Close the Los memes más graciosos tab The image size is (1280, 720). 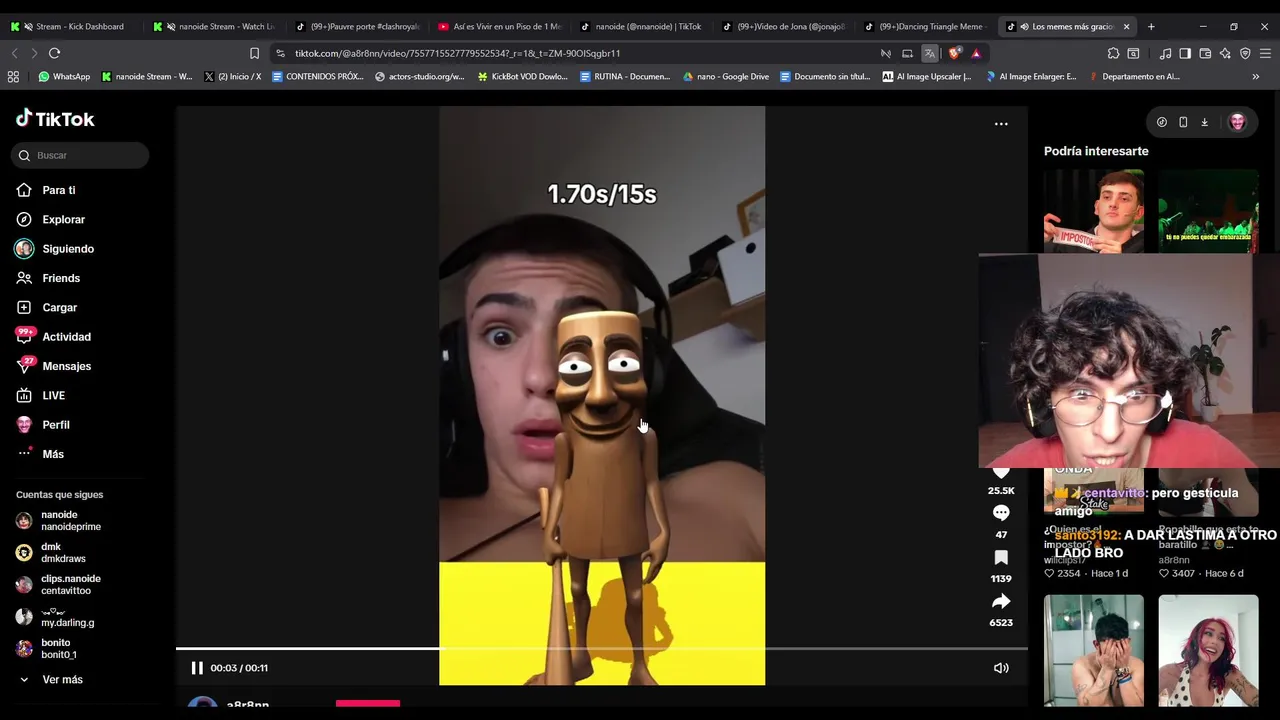[1126, 26]
